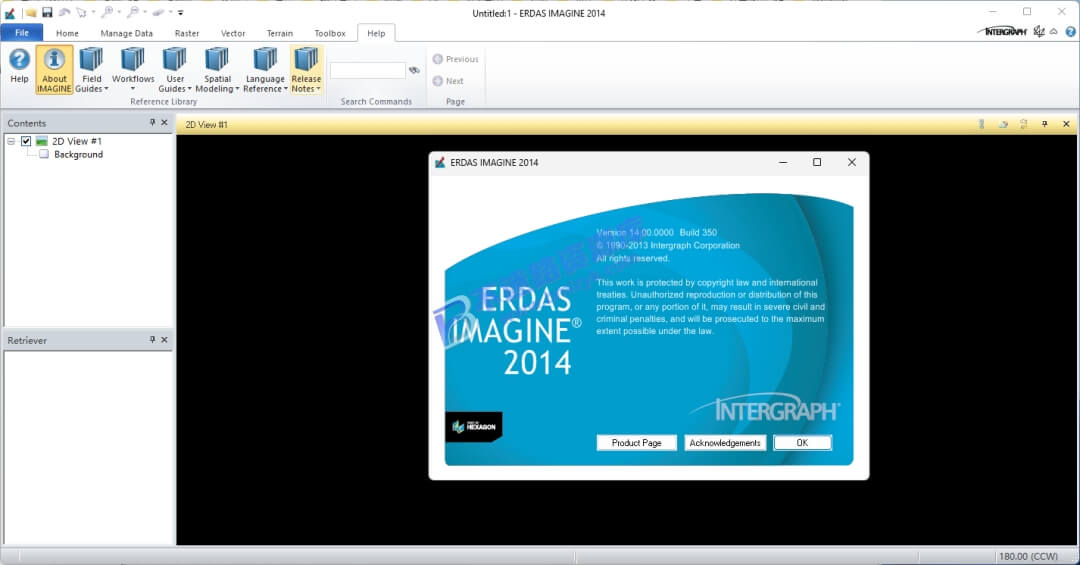Viewport: 1080px width, 565px height.
Task: Pin the Contents panel
Action: [x=152, y=122]
